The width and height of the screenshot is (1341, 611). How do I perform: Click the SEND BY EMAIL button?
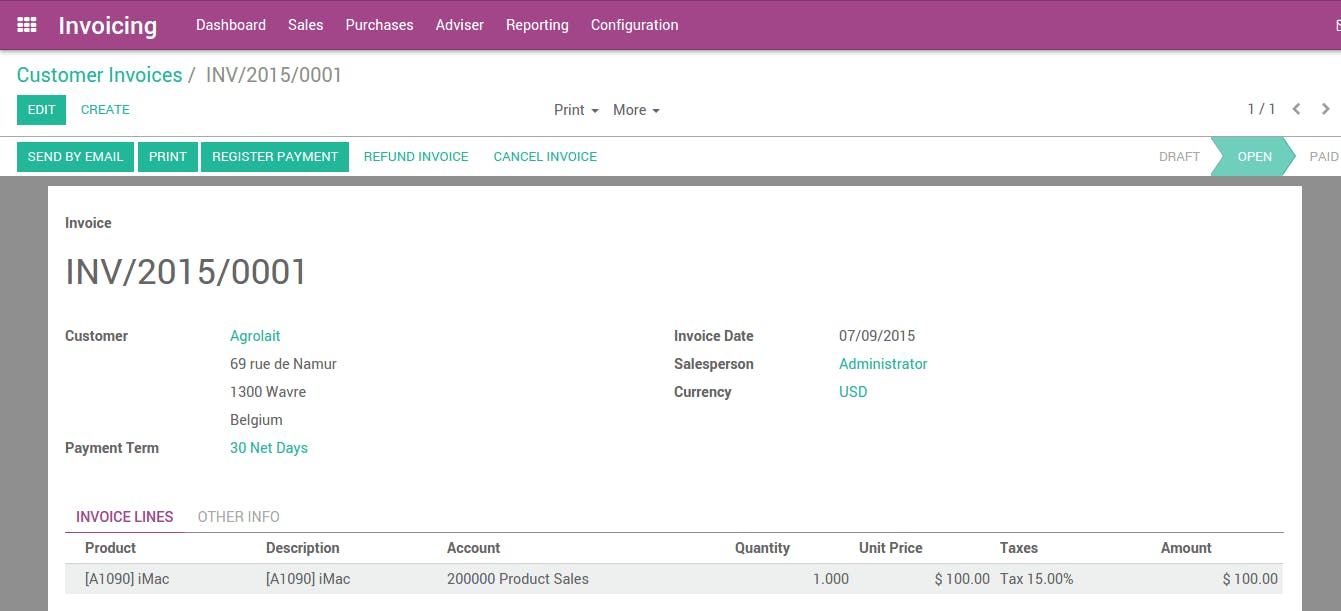tap(75, 156)
